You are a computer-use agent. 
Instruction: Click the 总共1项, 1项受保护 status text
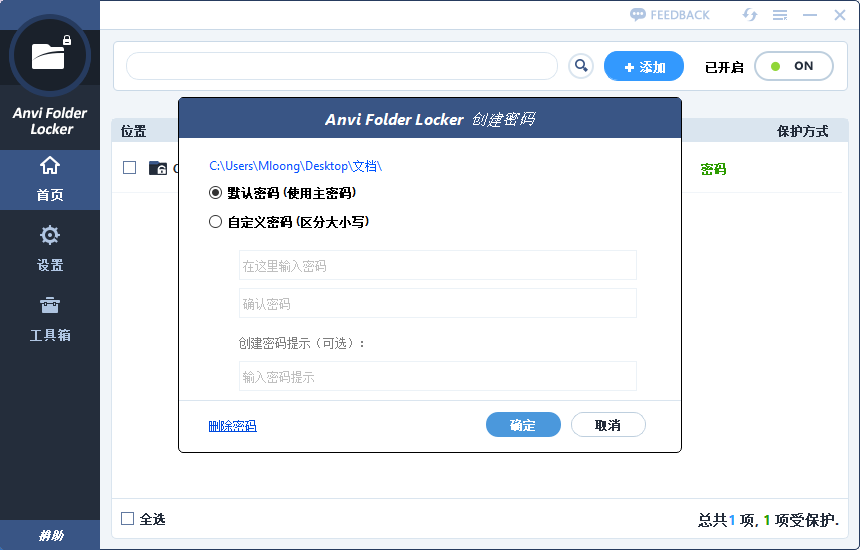tap(768, 519)
